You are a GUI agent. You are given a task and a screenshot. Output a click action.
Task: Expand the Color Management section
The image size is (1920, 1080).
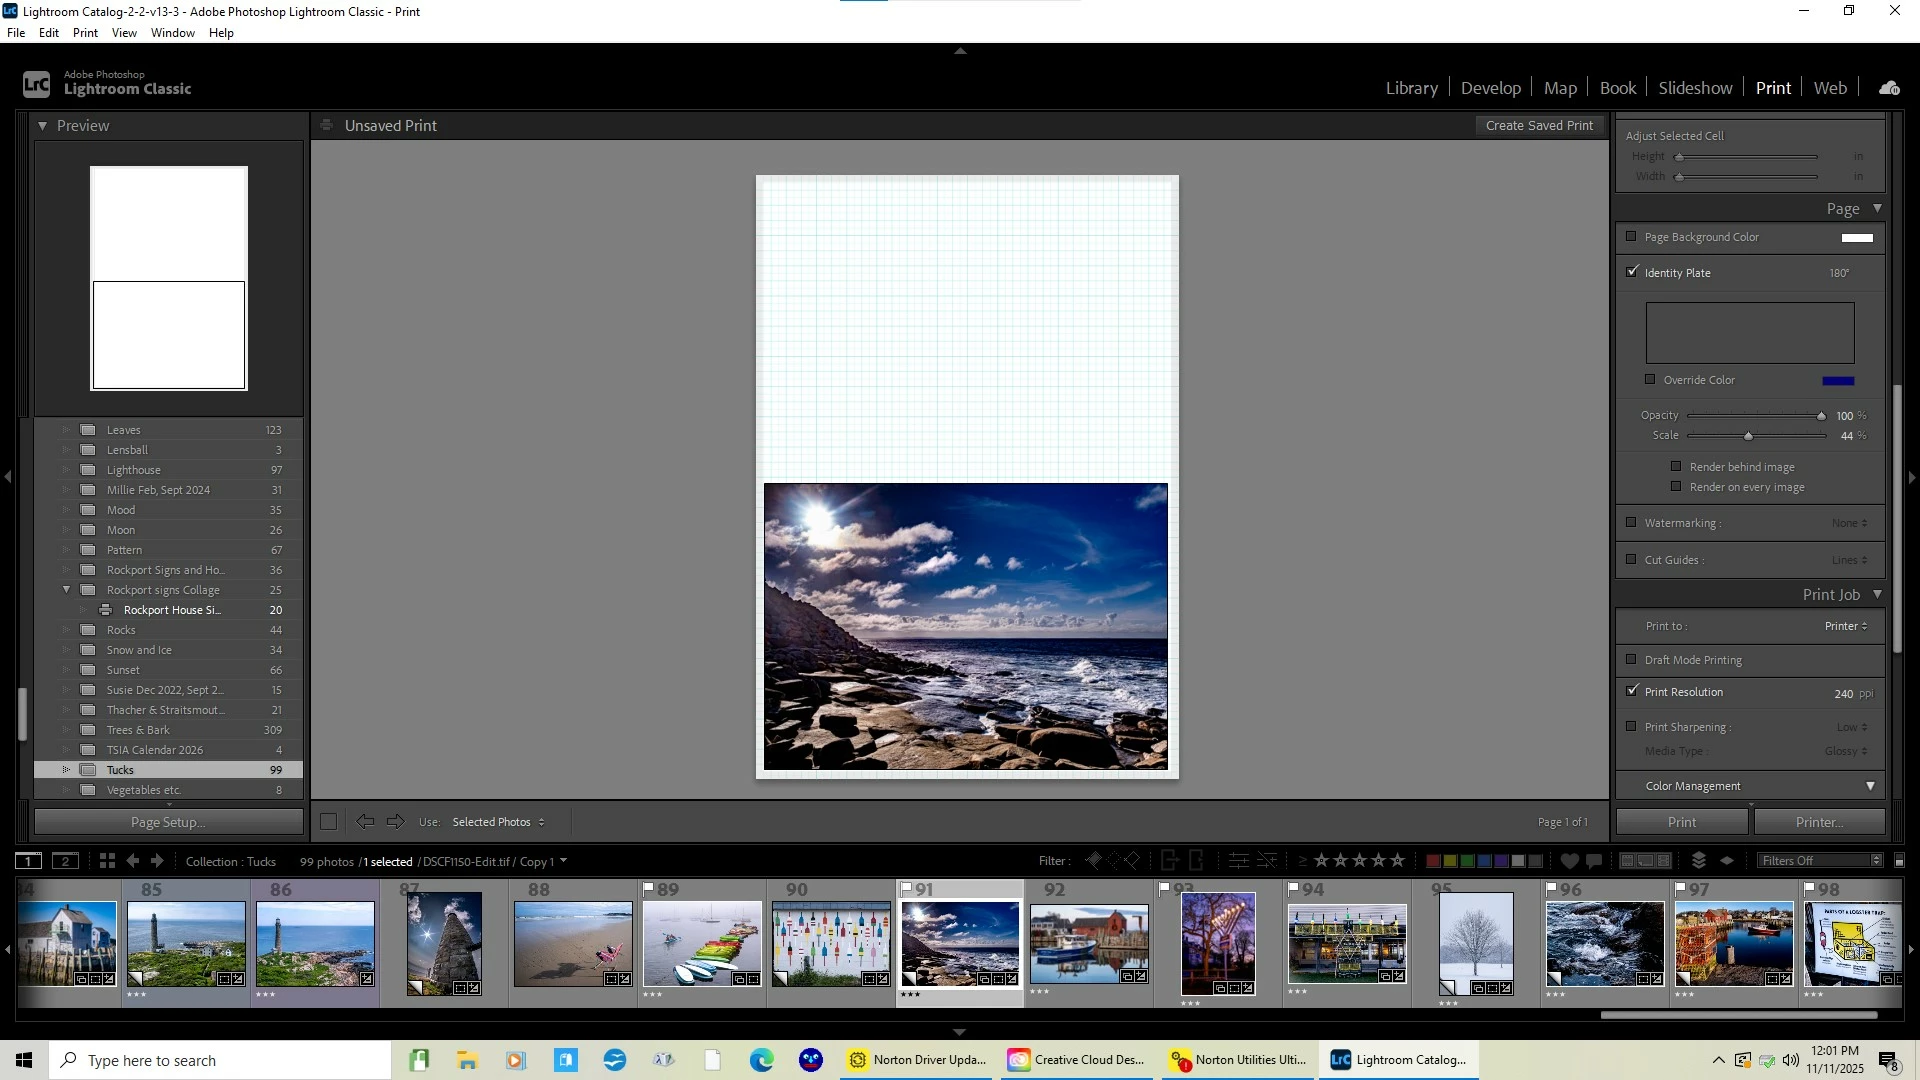1870,786
